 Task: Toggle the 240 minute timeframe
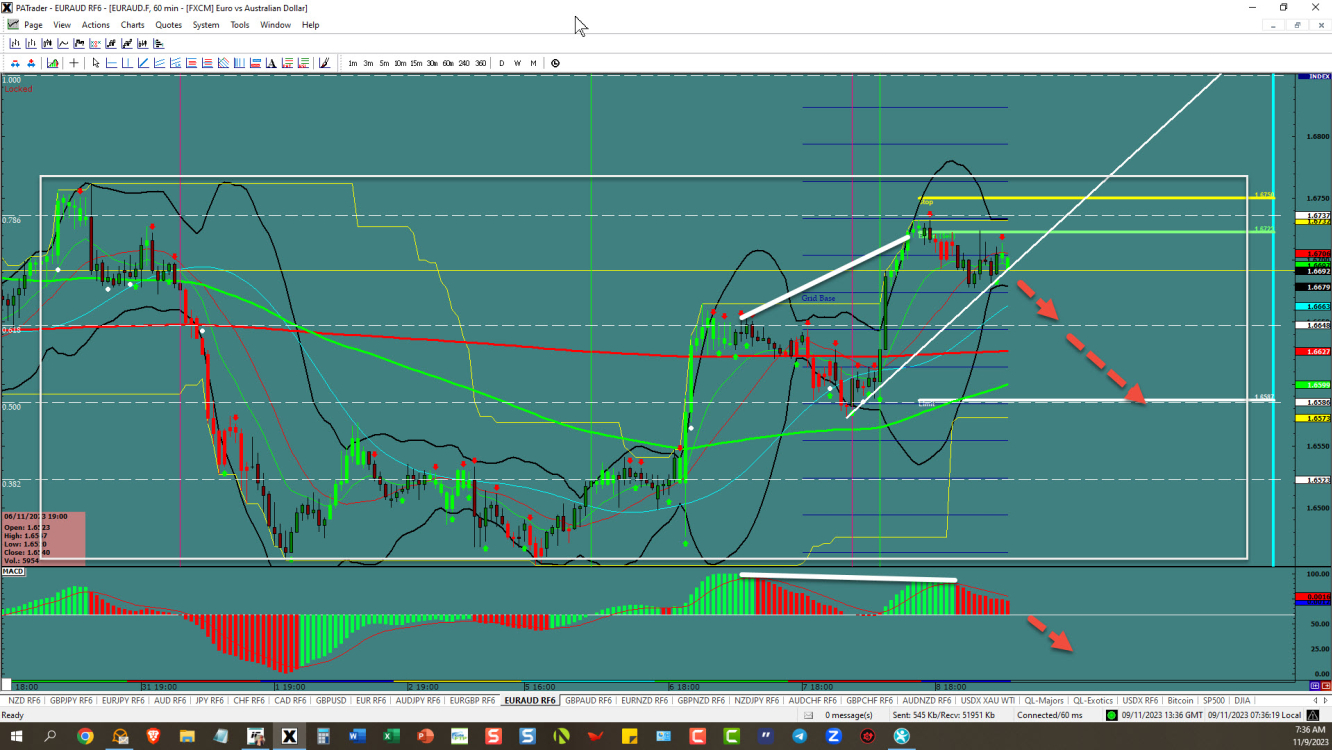point(464,63)
